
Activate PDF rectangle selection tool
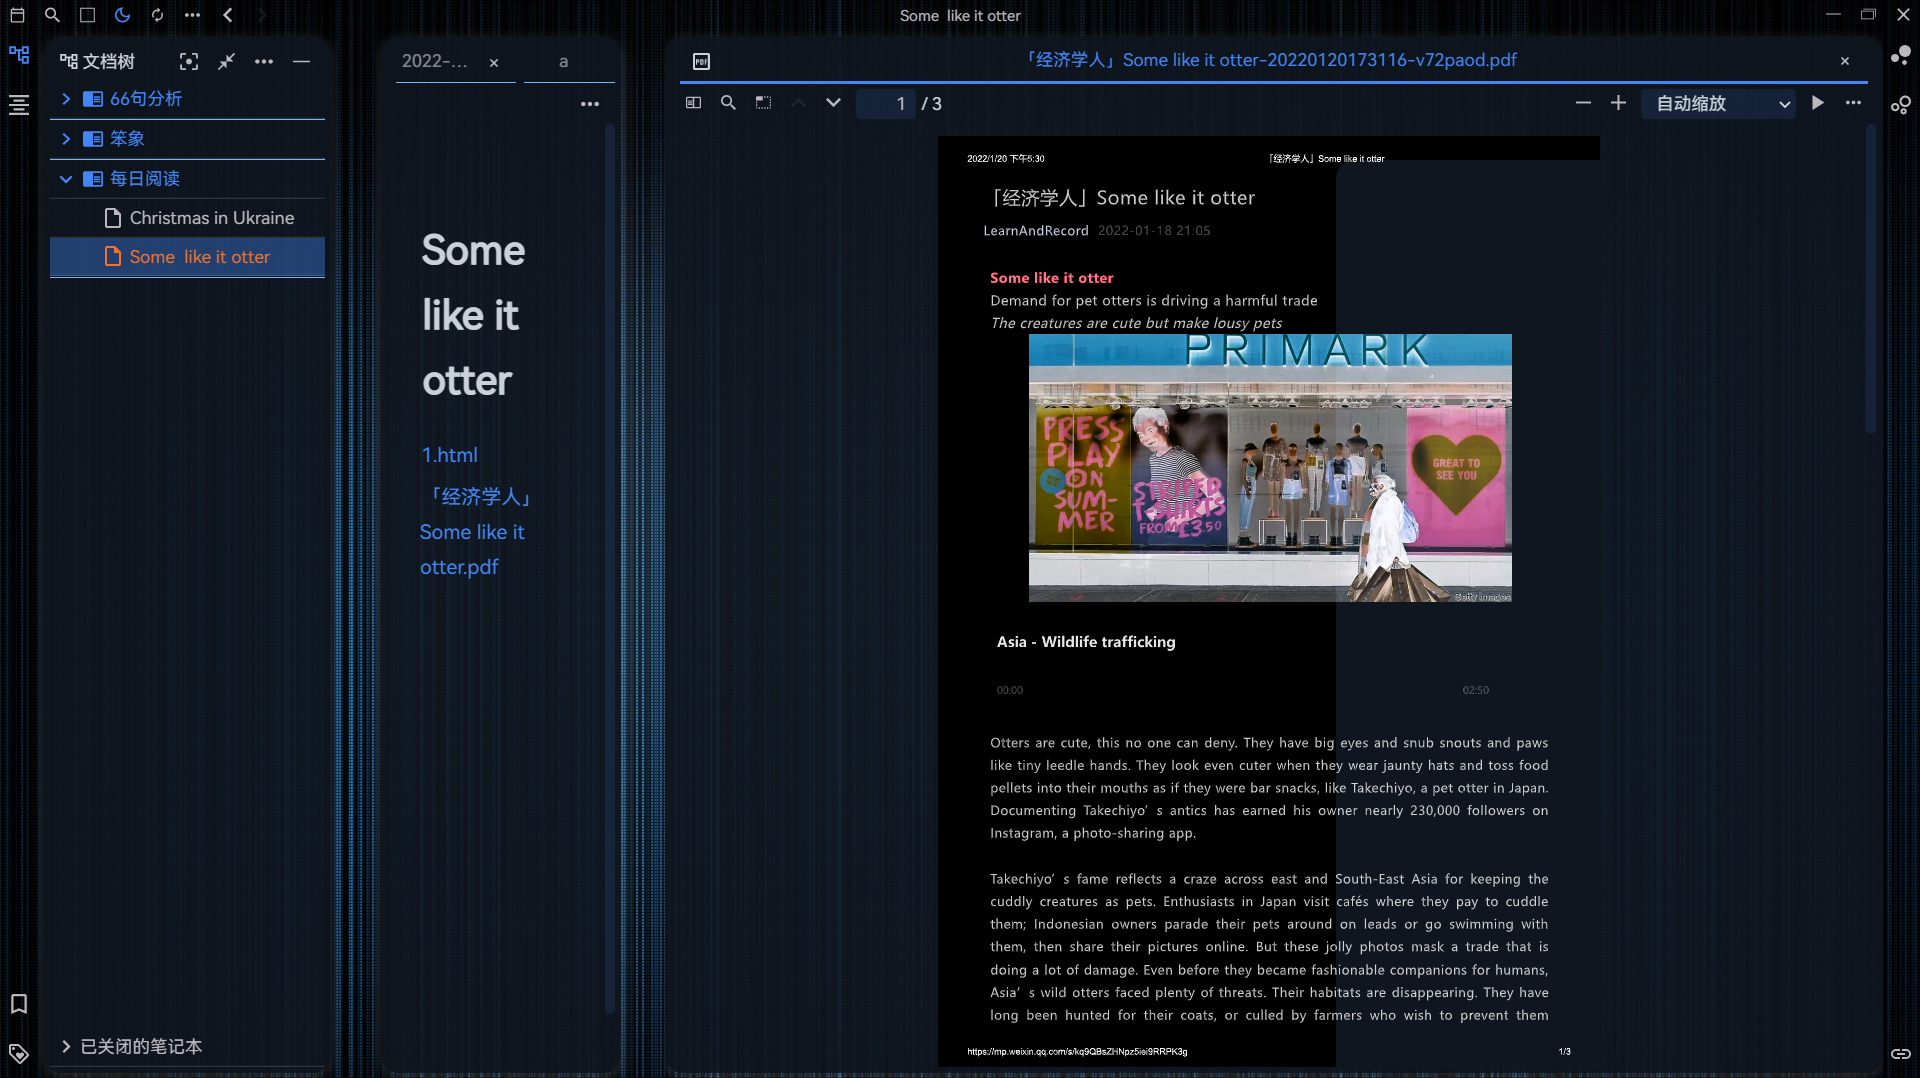(763, 103)
